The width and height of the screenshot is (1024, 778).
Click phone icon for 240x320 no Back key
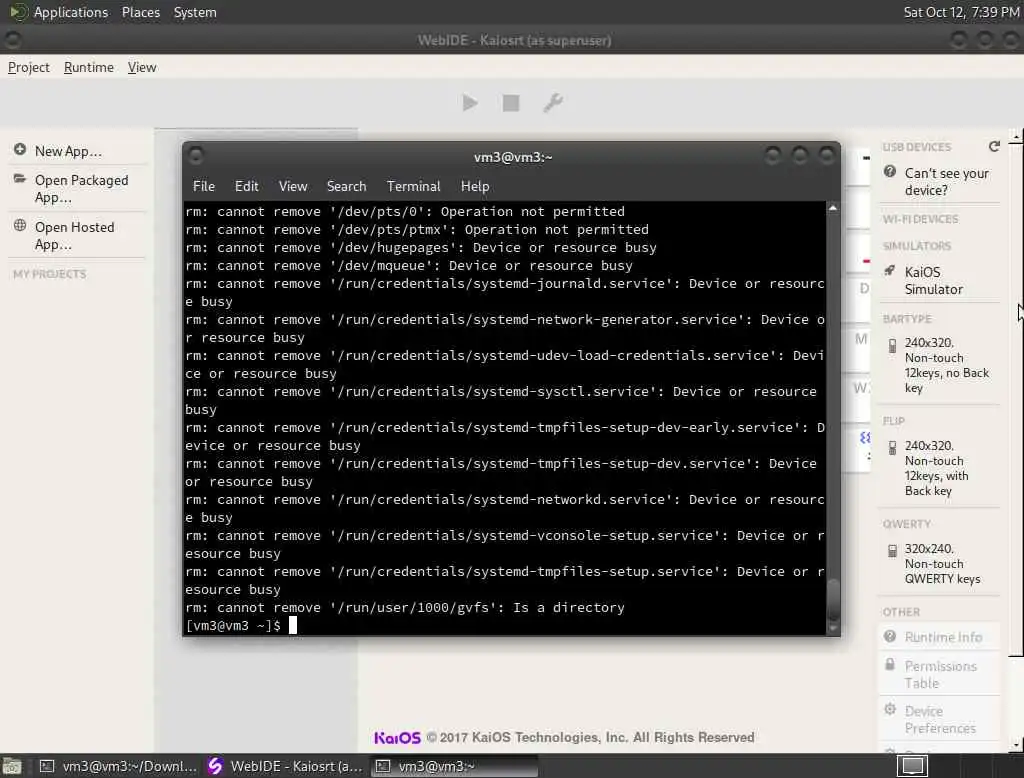click(x=892, y=346)
